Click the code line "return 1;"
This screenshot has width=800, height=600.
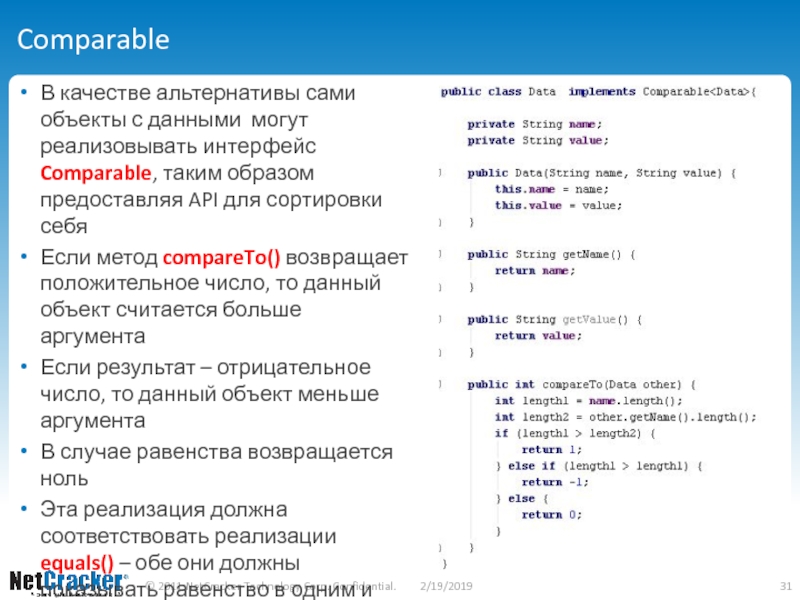pos(552,449)
